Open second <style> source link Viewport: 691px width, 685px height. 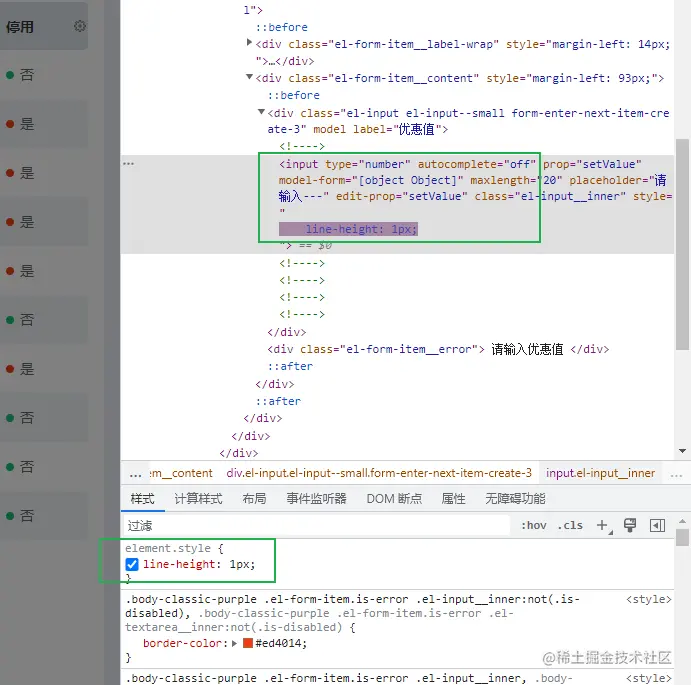tap(649, 678)
